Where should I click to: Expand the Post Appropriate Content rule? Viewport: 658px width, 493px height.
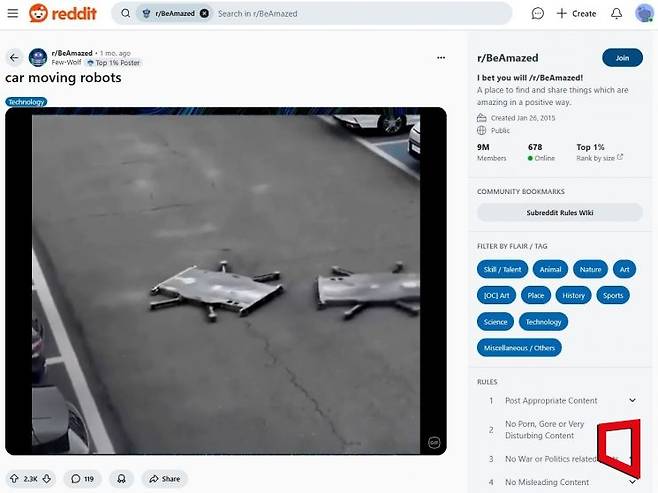[632, 400]
